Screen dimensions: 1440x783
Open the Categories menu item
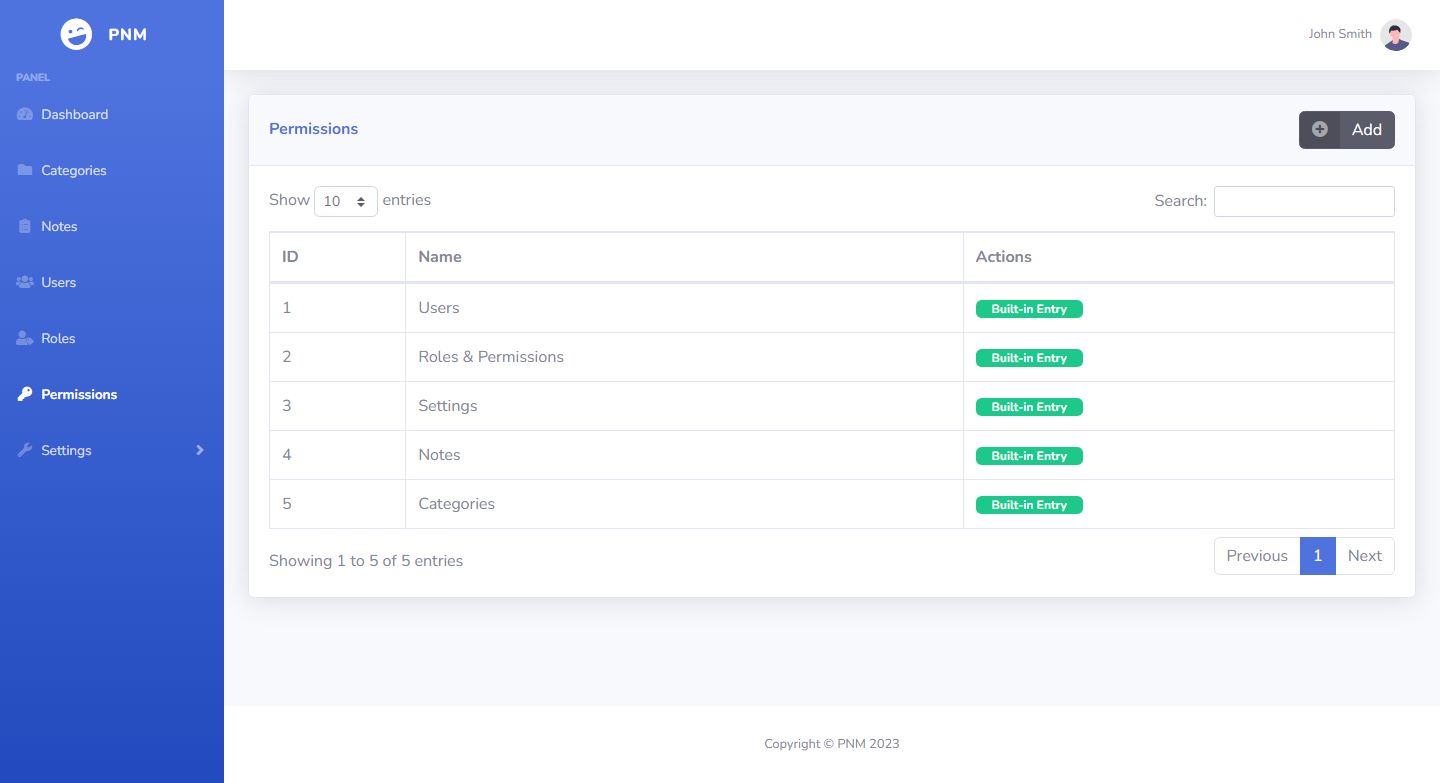73,170
